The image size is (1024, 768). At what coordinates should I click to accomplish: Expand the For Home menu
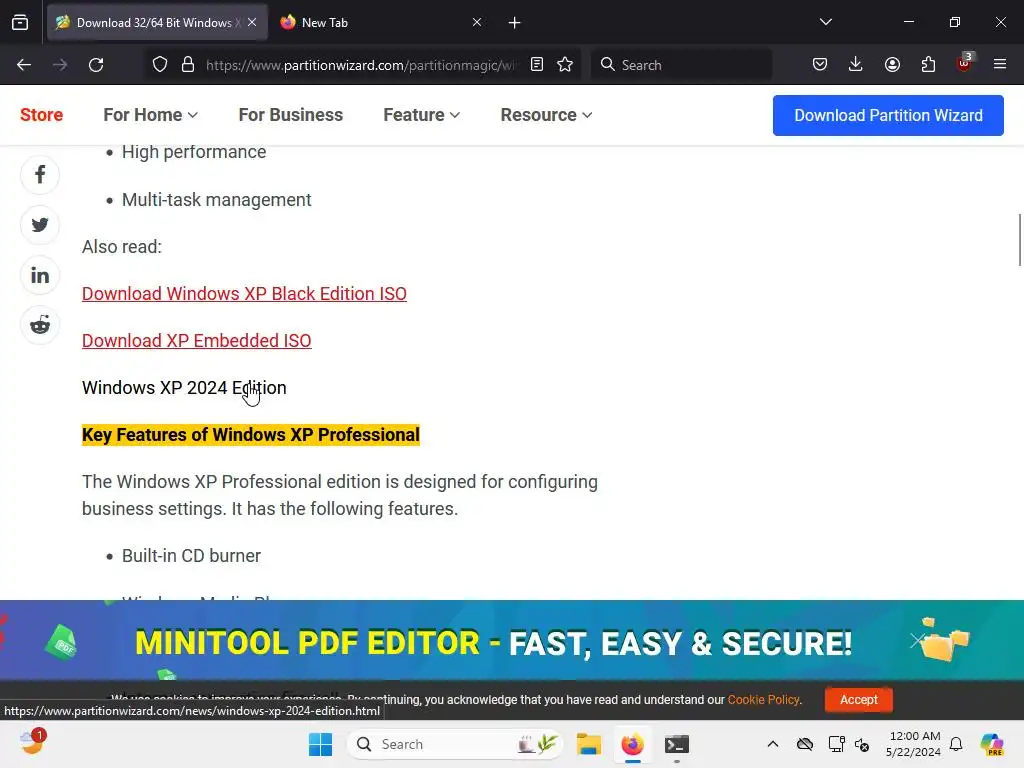pos(150,115)
